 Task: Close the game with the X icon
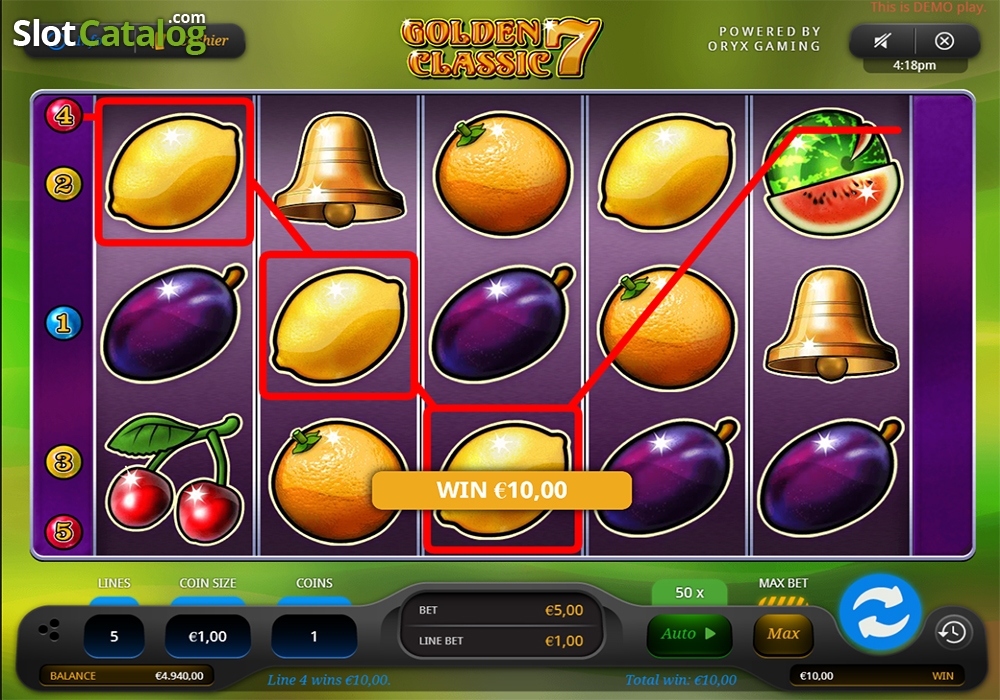coord(945,41)
